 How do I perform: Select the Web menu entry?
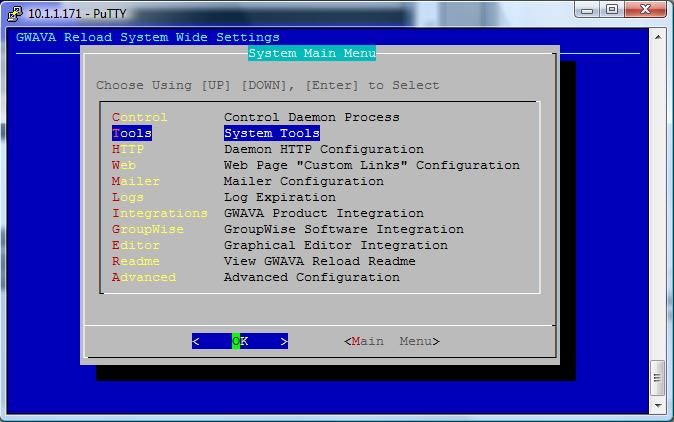point(124,165)
